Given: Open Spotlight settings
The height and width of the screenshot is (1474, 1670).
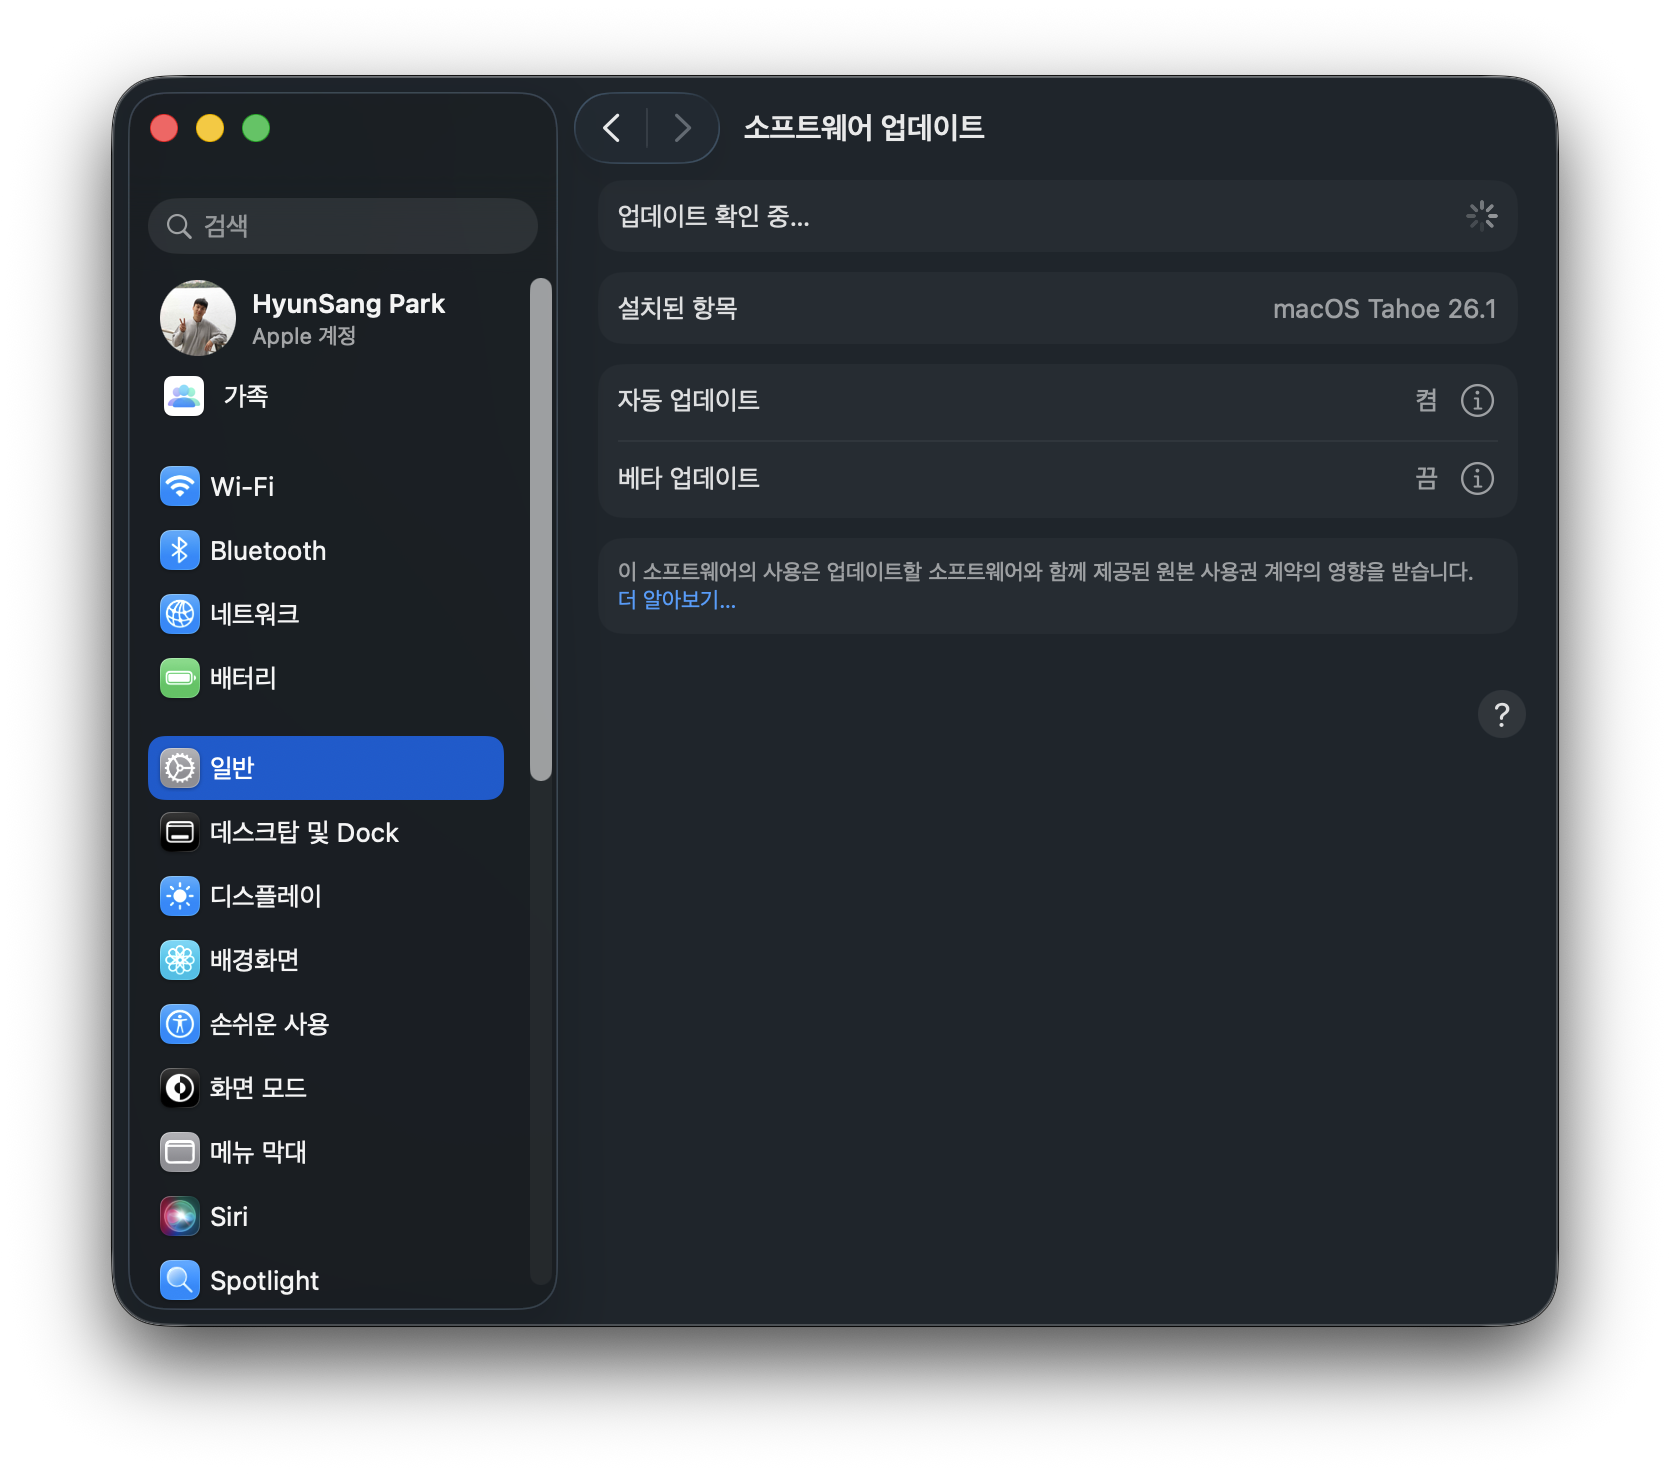Looking at the screenshot, I should [x=263, y=1280].
